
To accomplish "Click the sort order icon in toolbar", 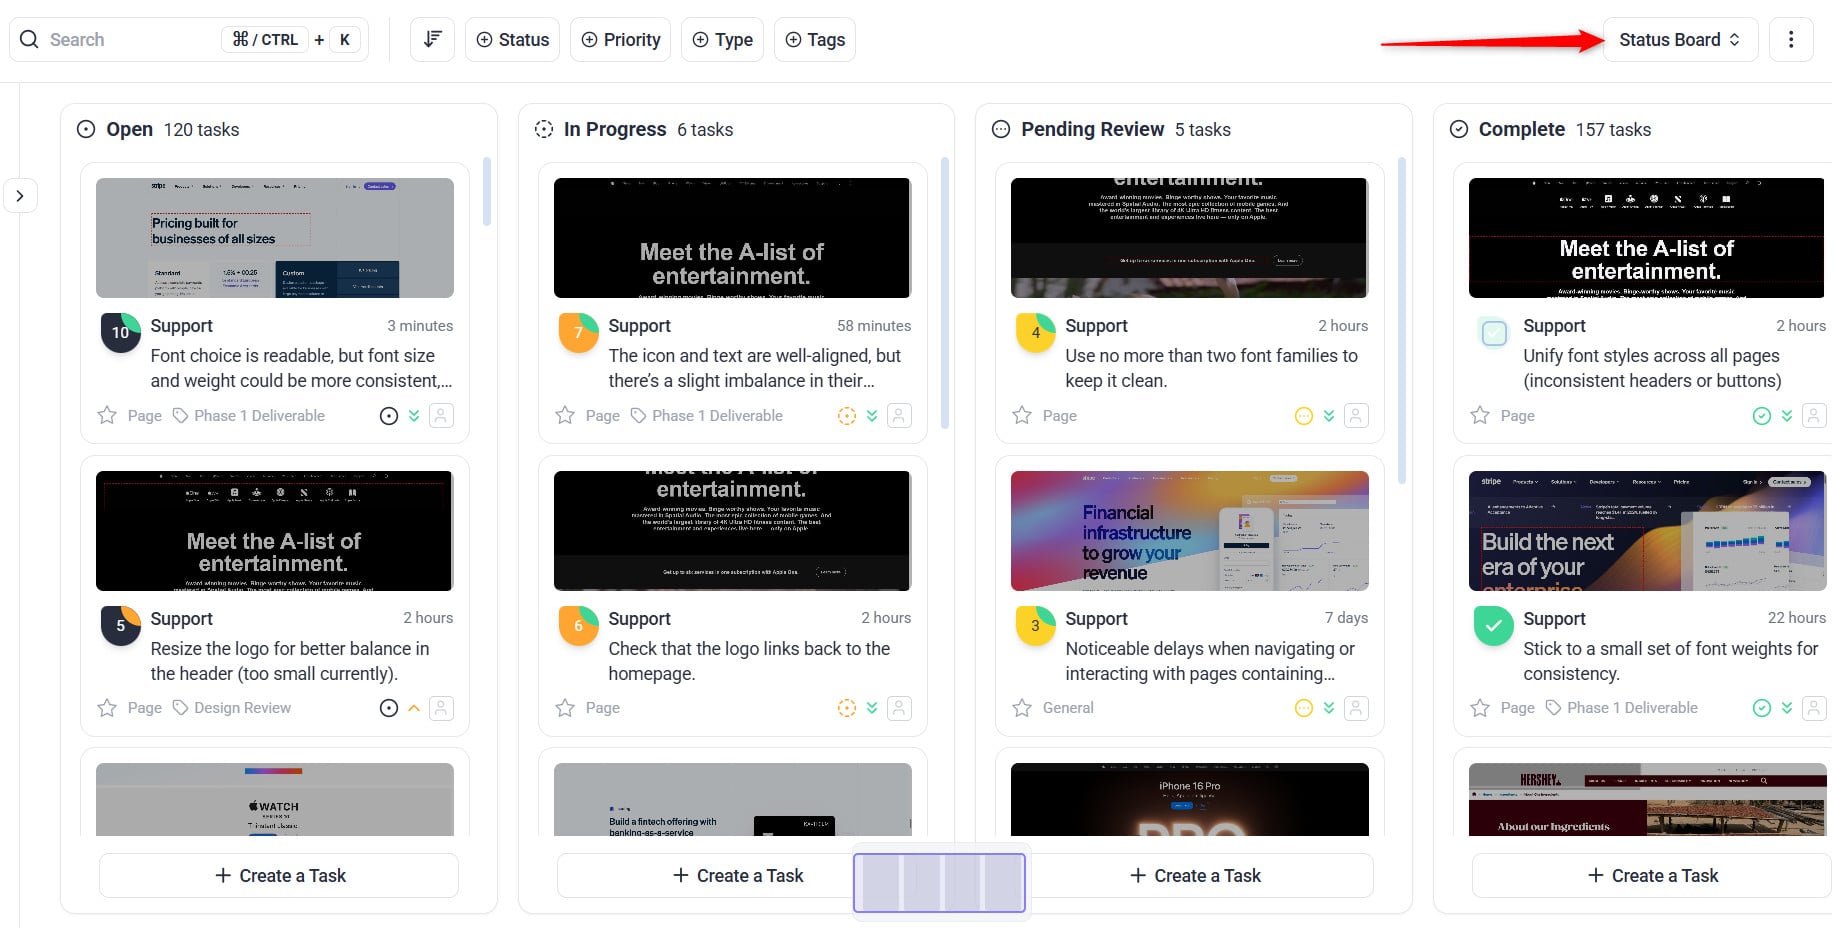I will (432, 40).
